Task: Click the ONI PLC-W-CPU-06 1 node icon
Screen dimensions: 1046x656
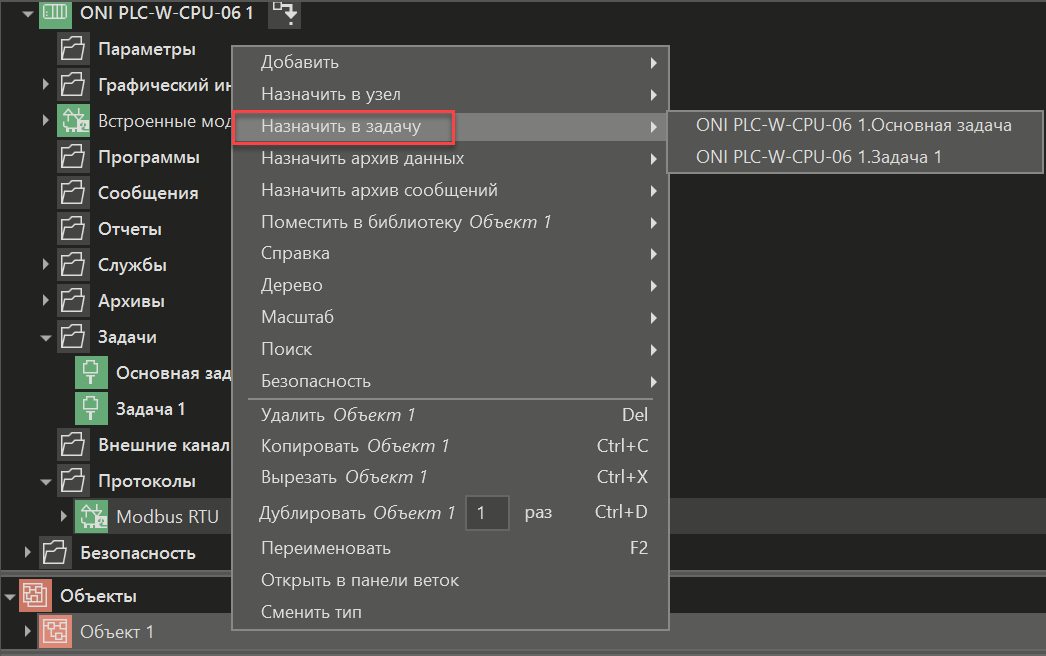Action: 55,13
